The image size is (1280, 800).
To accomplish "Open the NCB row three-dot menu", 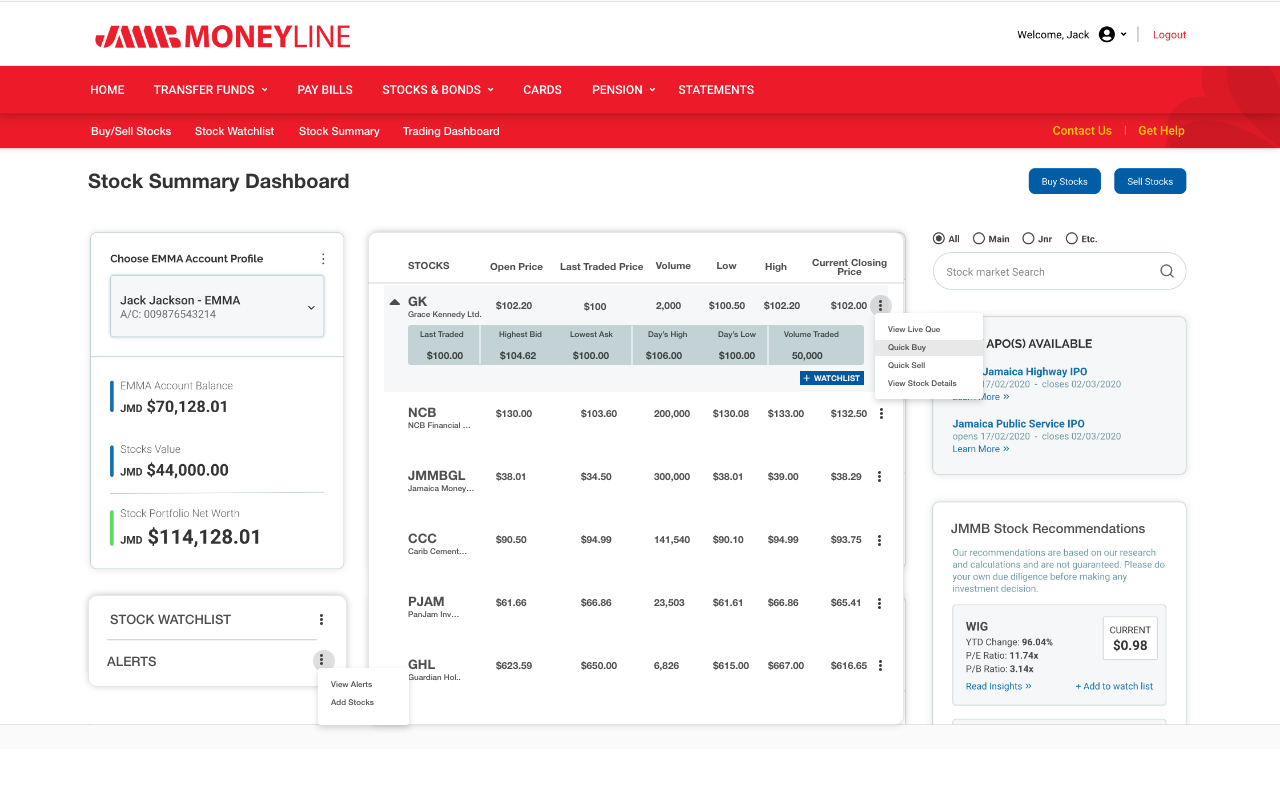I will pos(881,414).
